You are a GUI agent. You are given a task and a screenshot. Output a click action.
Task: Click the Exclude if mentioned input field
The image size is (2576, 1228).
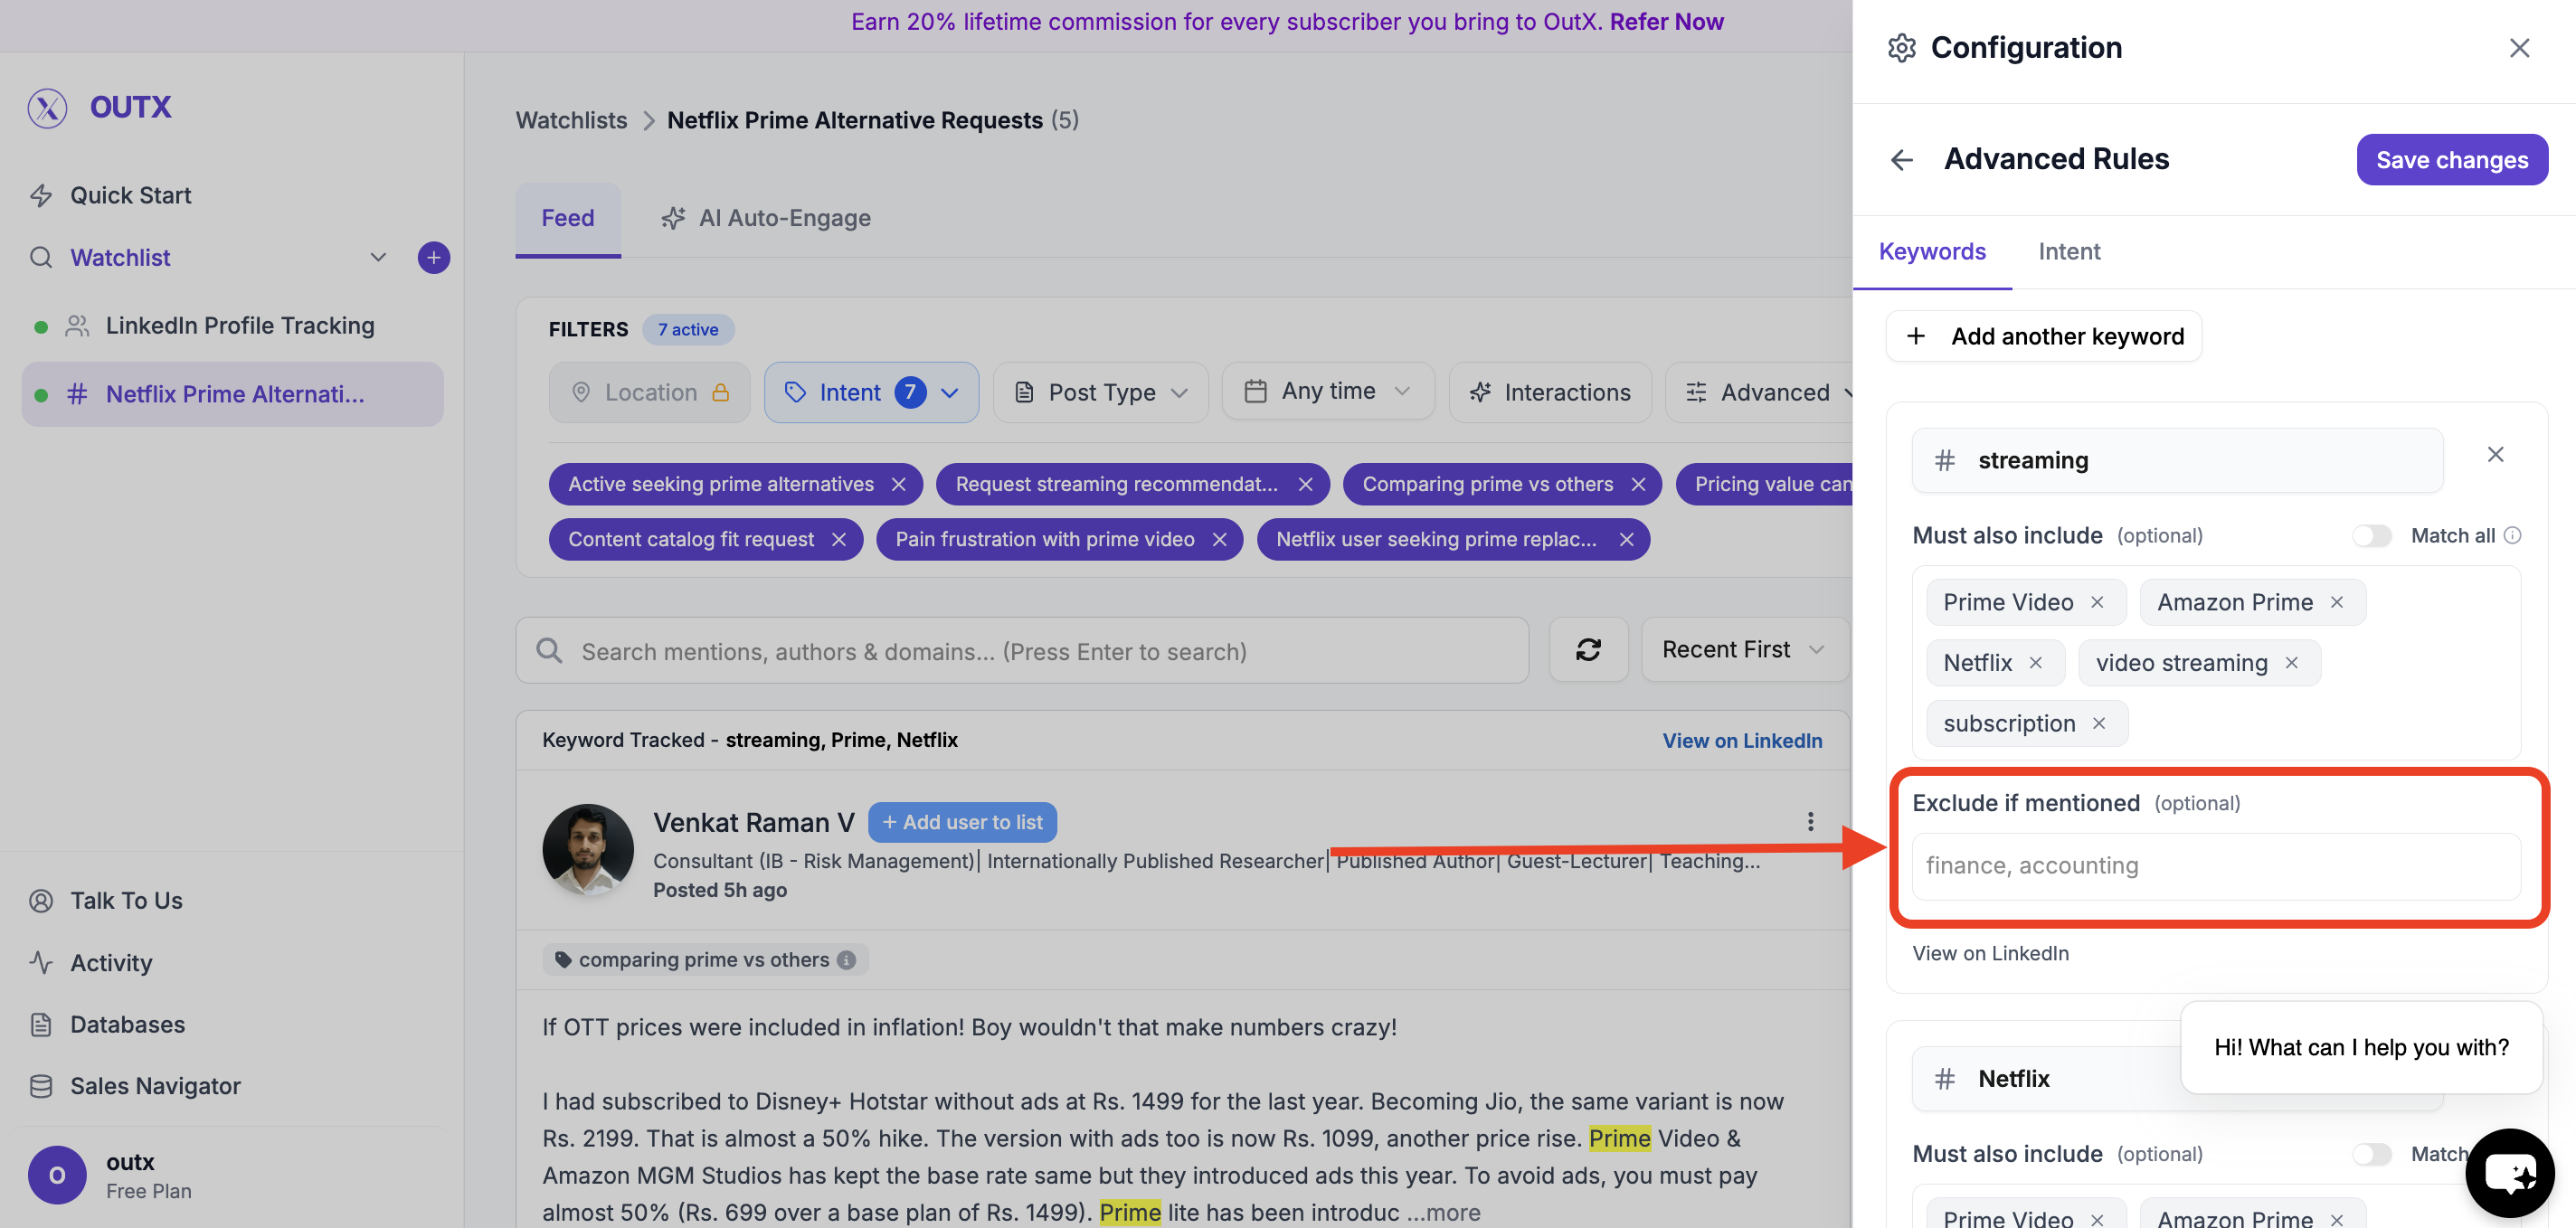pyautogui.click(x=2215, y=866)
